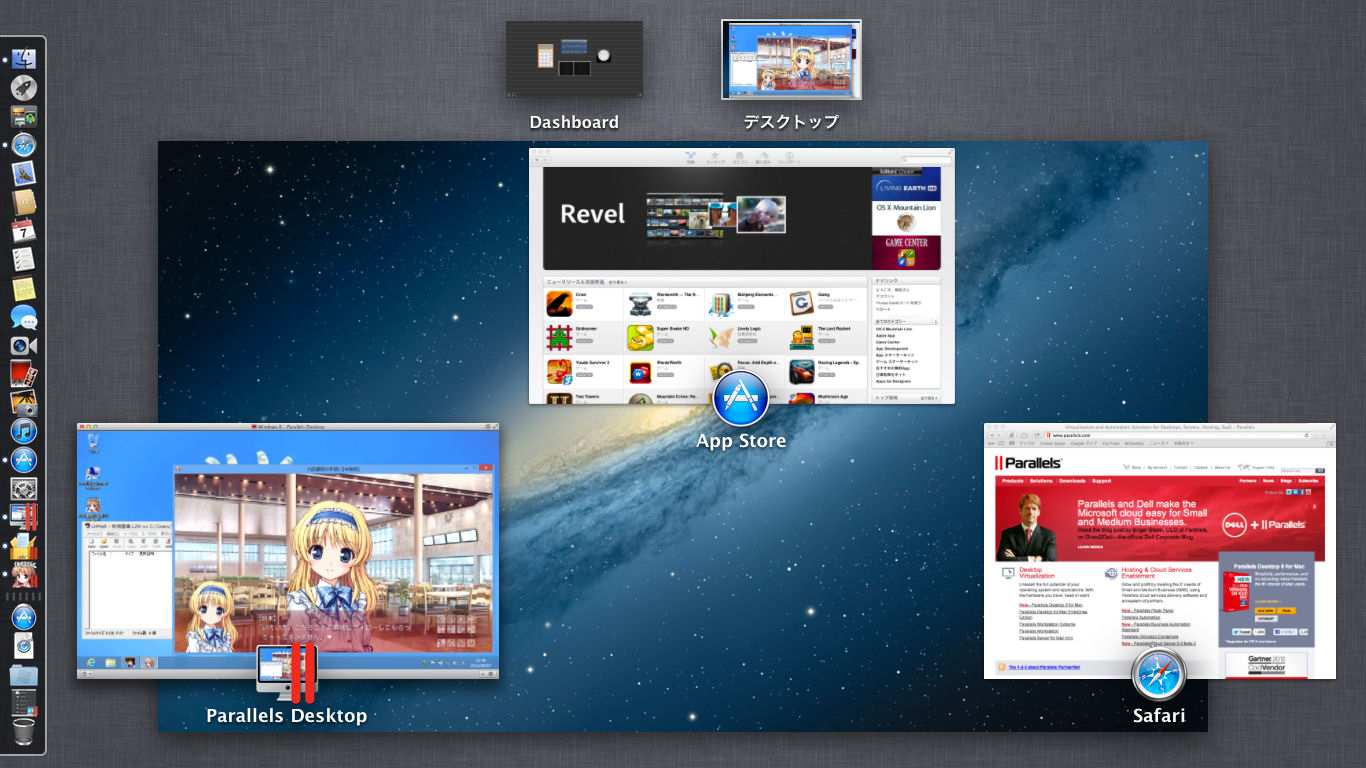Open the Trash in the Dock
Image resolution: width=1366 pixels, height=768 pixels.
[24, 730]
